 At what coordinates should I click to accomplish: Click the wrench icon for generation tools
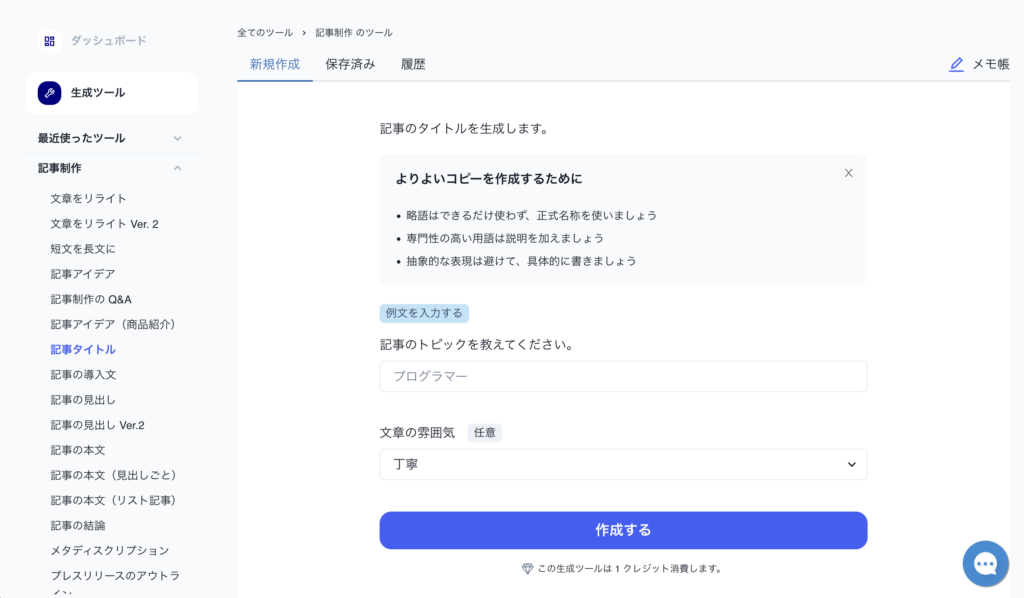pos(49,93)
